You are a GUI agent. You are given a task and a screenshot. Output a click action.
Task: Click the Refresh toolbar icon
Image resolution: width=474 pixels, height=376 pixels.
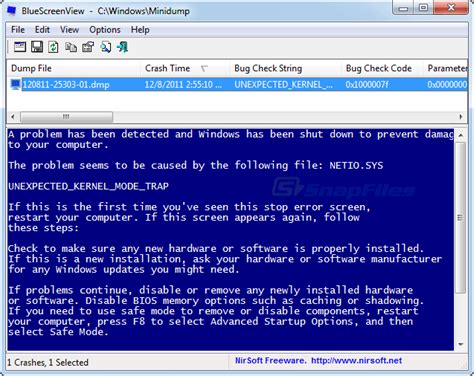click(x=53, y=47)
